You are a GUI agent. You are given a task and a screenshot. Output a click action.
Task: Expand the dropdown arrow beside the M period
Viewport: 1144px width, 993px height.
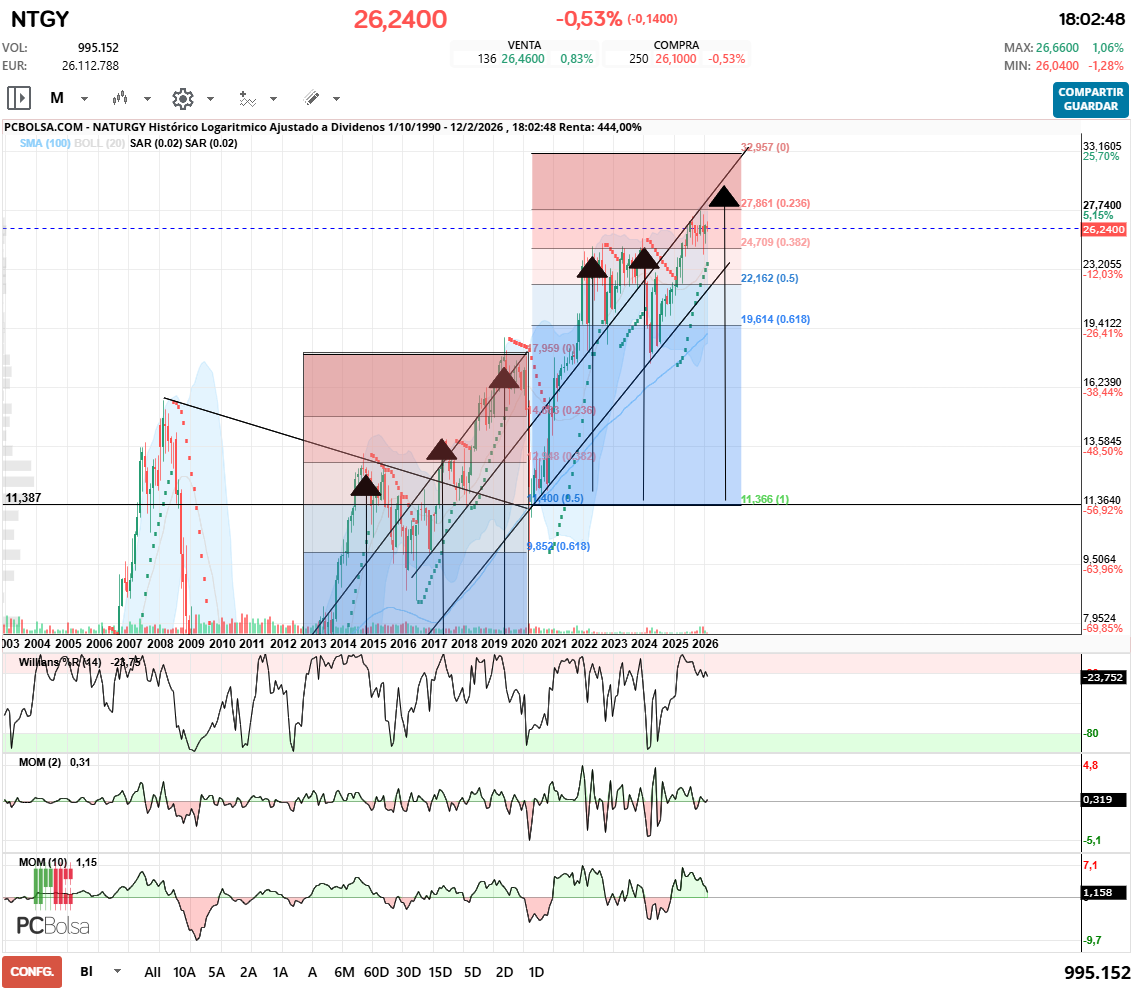click(x=84, y=99)
